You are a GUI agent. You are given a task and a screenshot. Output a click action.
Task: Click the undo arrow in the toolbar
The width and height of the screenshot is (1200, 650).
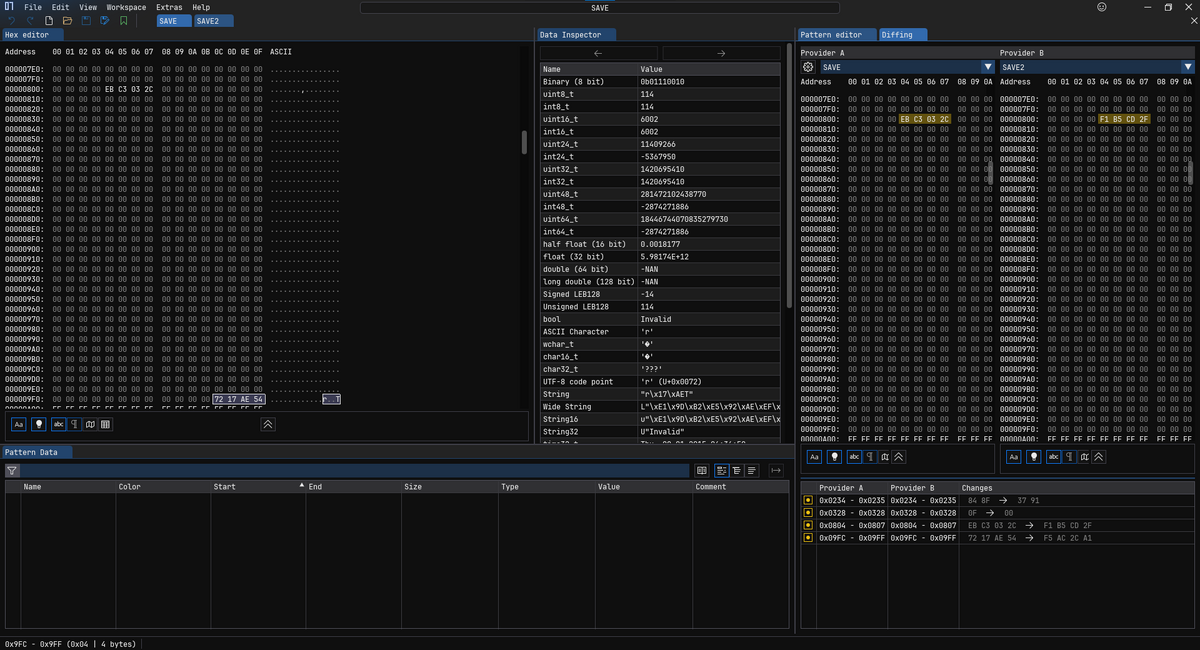[x=11, y=20]
